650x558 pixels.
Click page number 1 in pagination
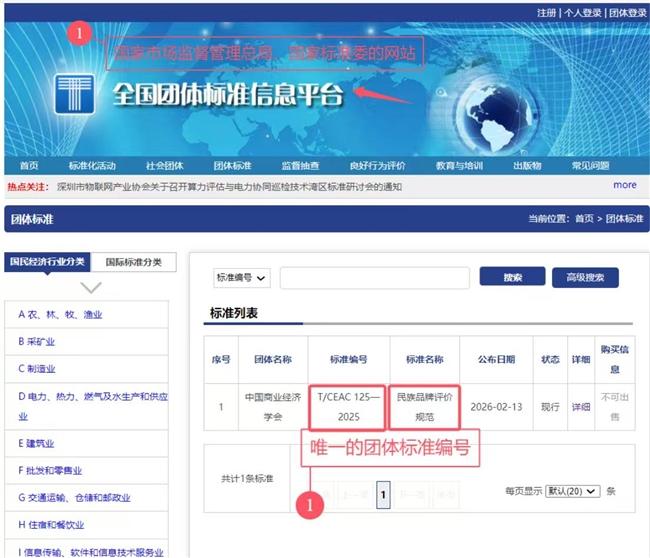[x=383, y=493]
